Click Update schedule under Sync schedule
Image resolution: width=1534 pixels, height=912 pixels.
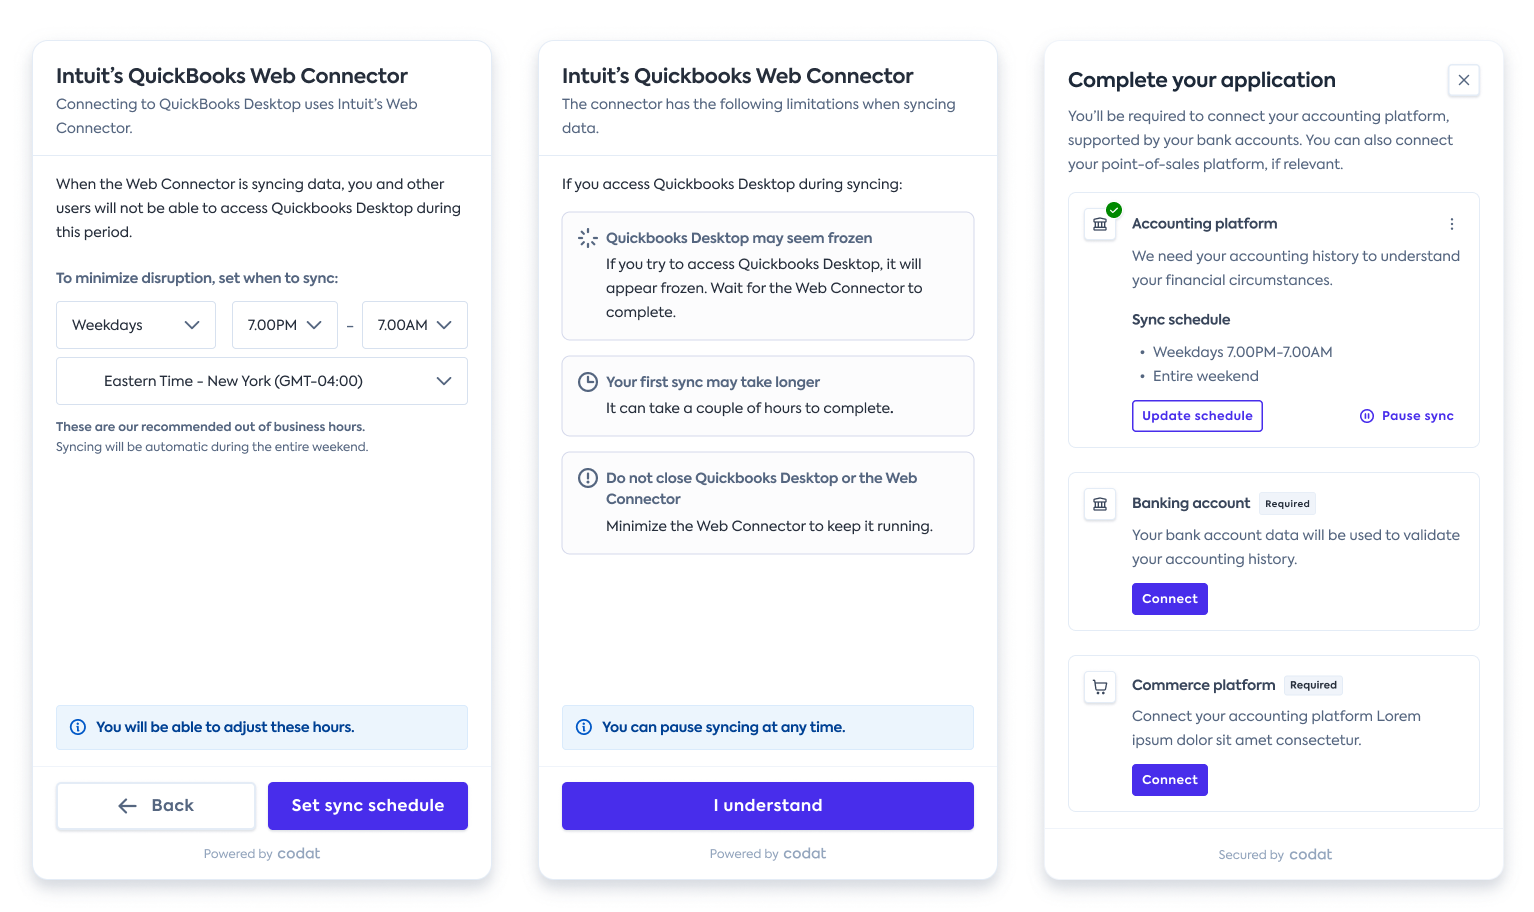(1197, 415)
